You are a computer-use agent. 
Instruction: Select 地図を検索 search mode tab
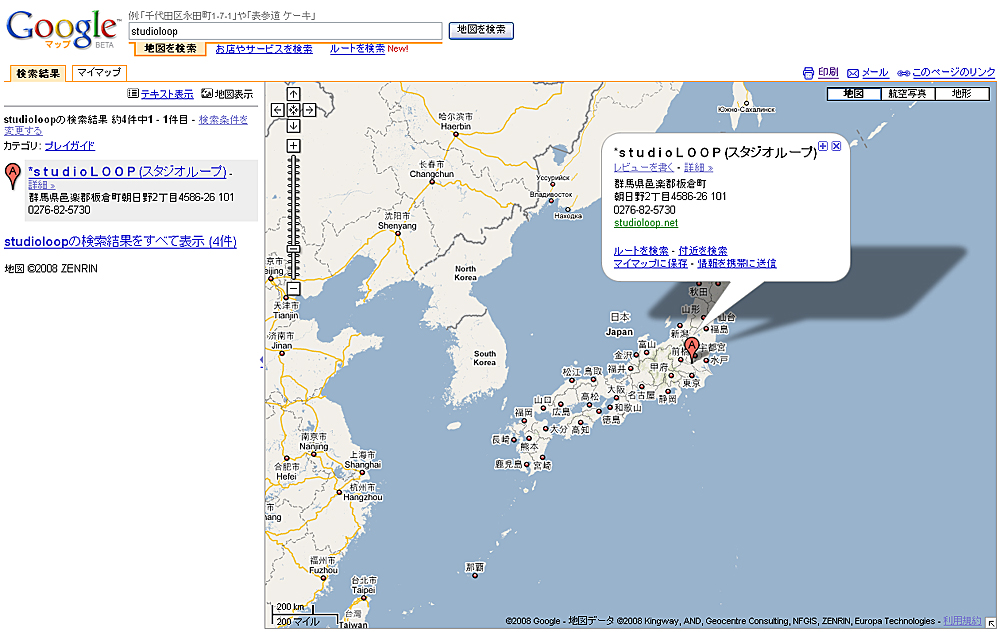(170, 48)
